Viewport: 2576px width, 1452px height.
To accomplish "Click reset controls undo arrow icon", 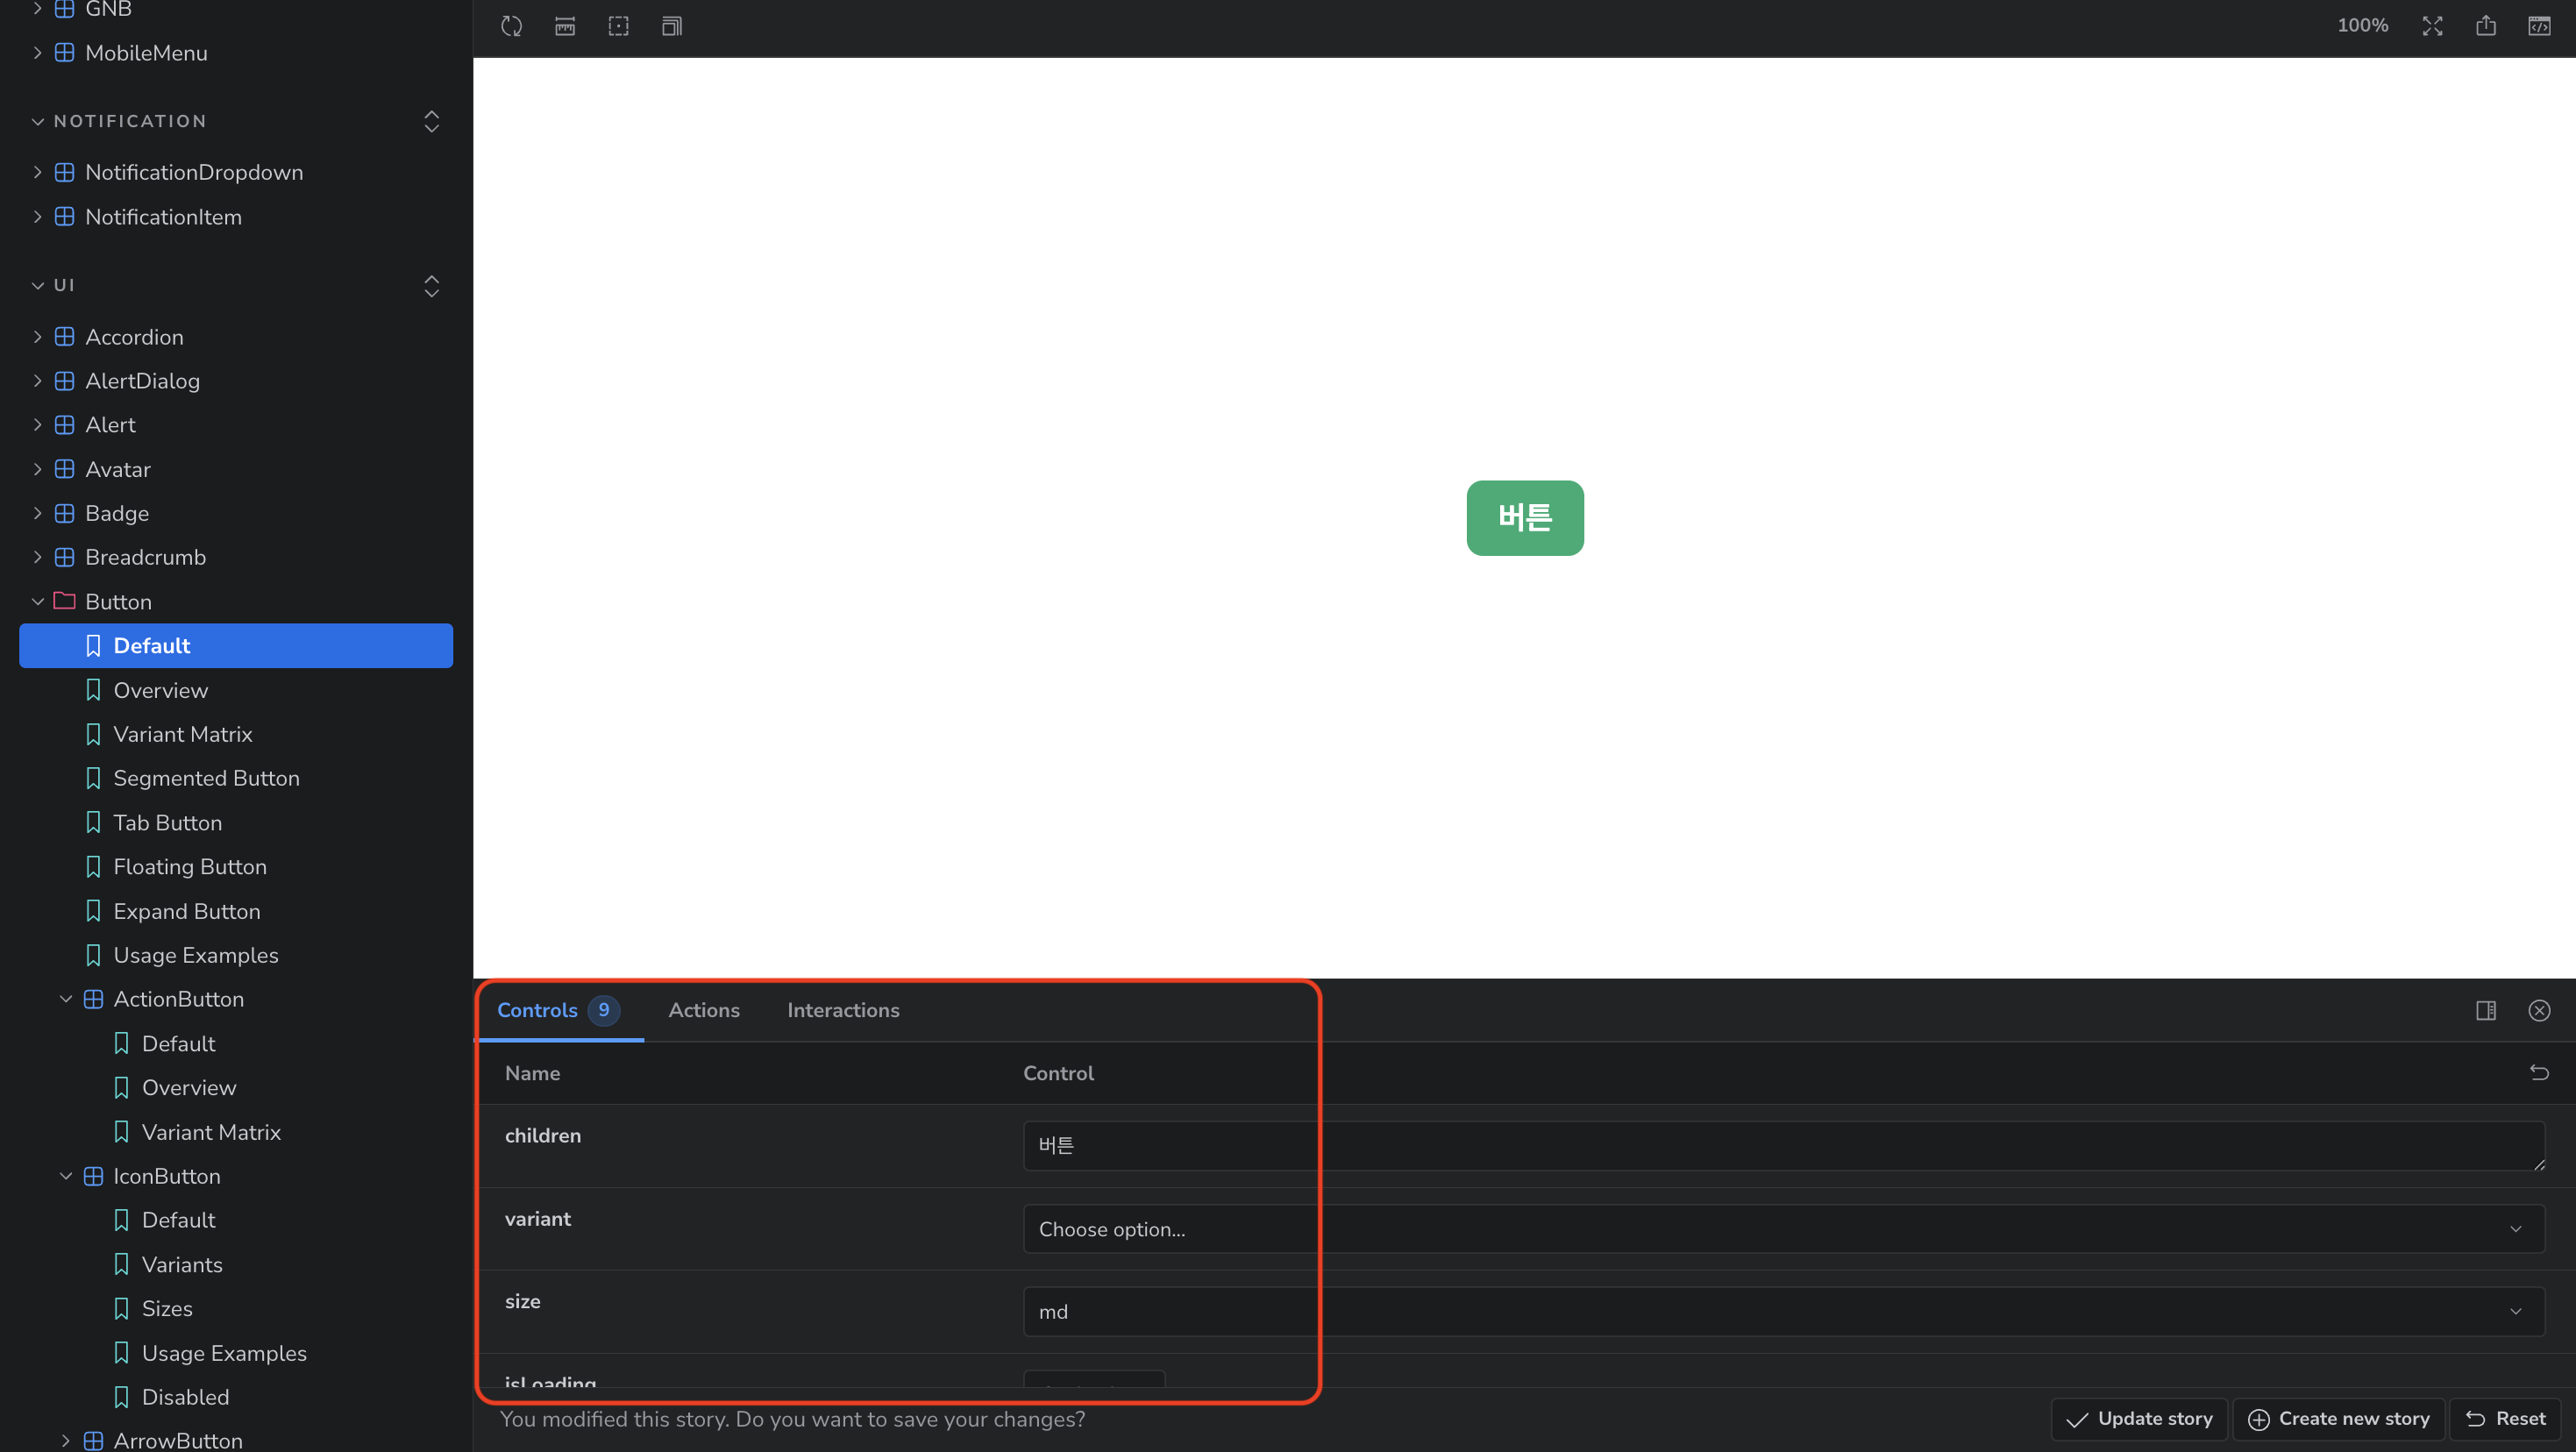I will 2539,1073.
